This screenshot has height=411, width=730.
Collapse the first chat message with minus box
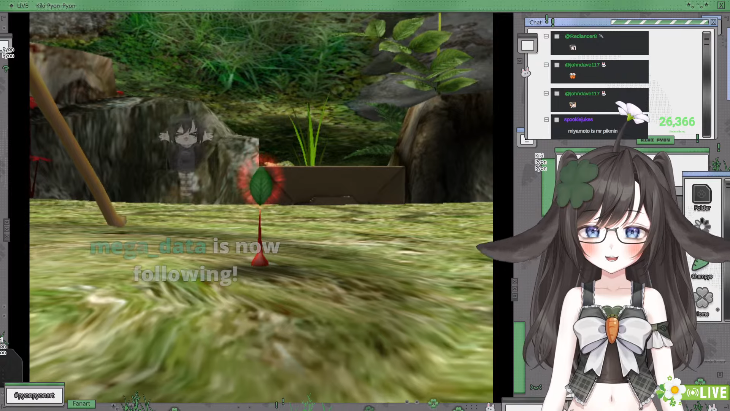tap(546, 36)
